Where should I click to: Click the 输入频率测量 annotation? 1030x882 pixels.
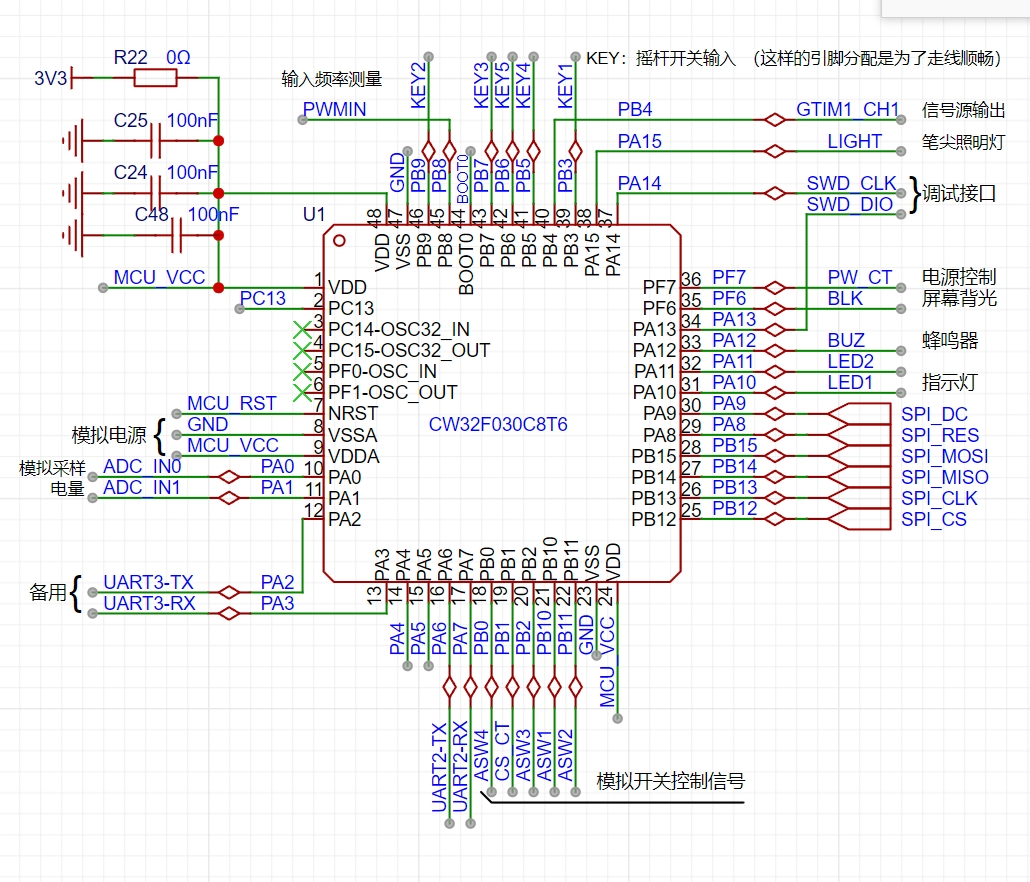pos(332,79)
